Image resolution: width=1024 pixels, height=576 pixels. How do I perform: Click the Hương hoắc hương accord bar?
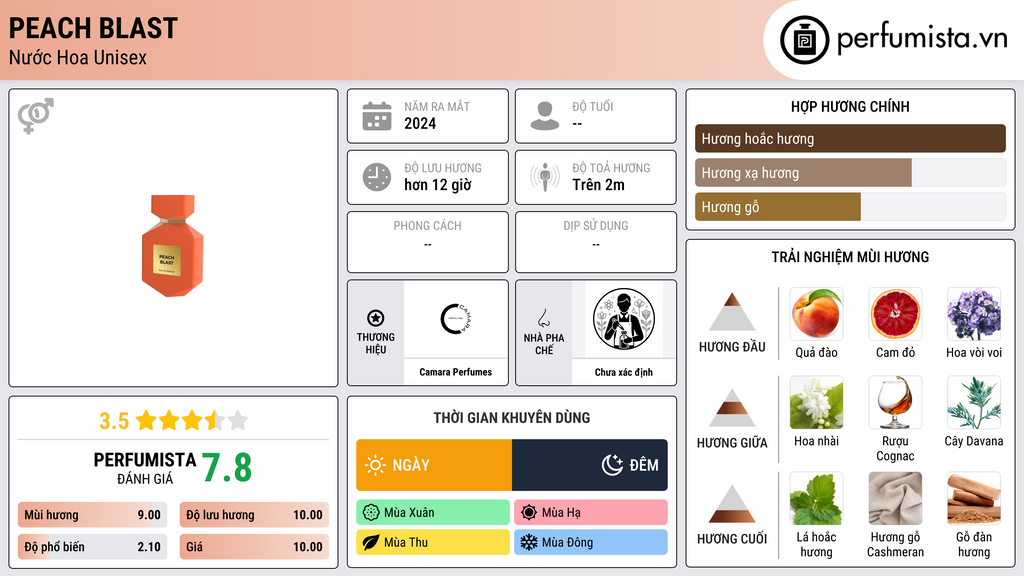click(850, 138)
